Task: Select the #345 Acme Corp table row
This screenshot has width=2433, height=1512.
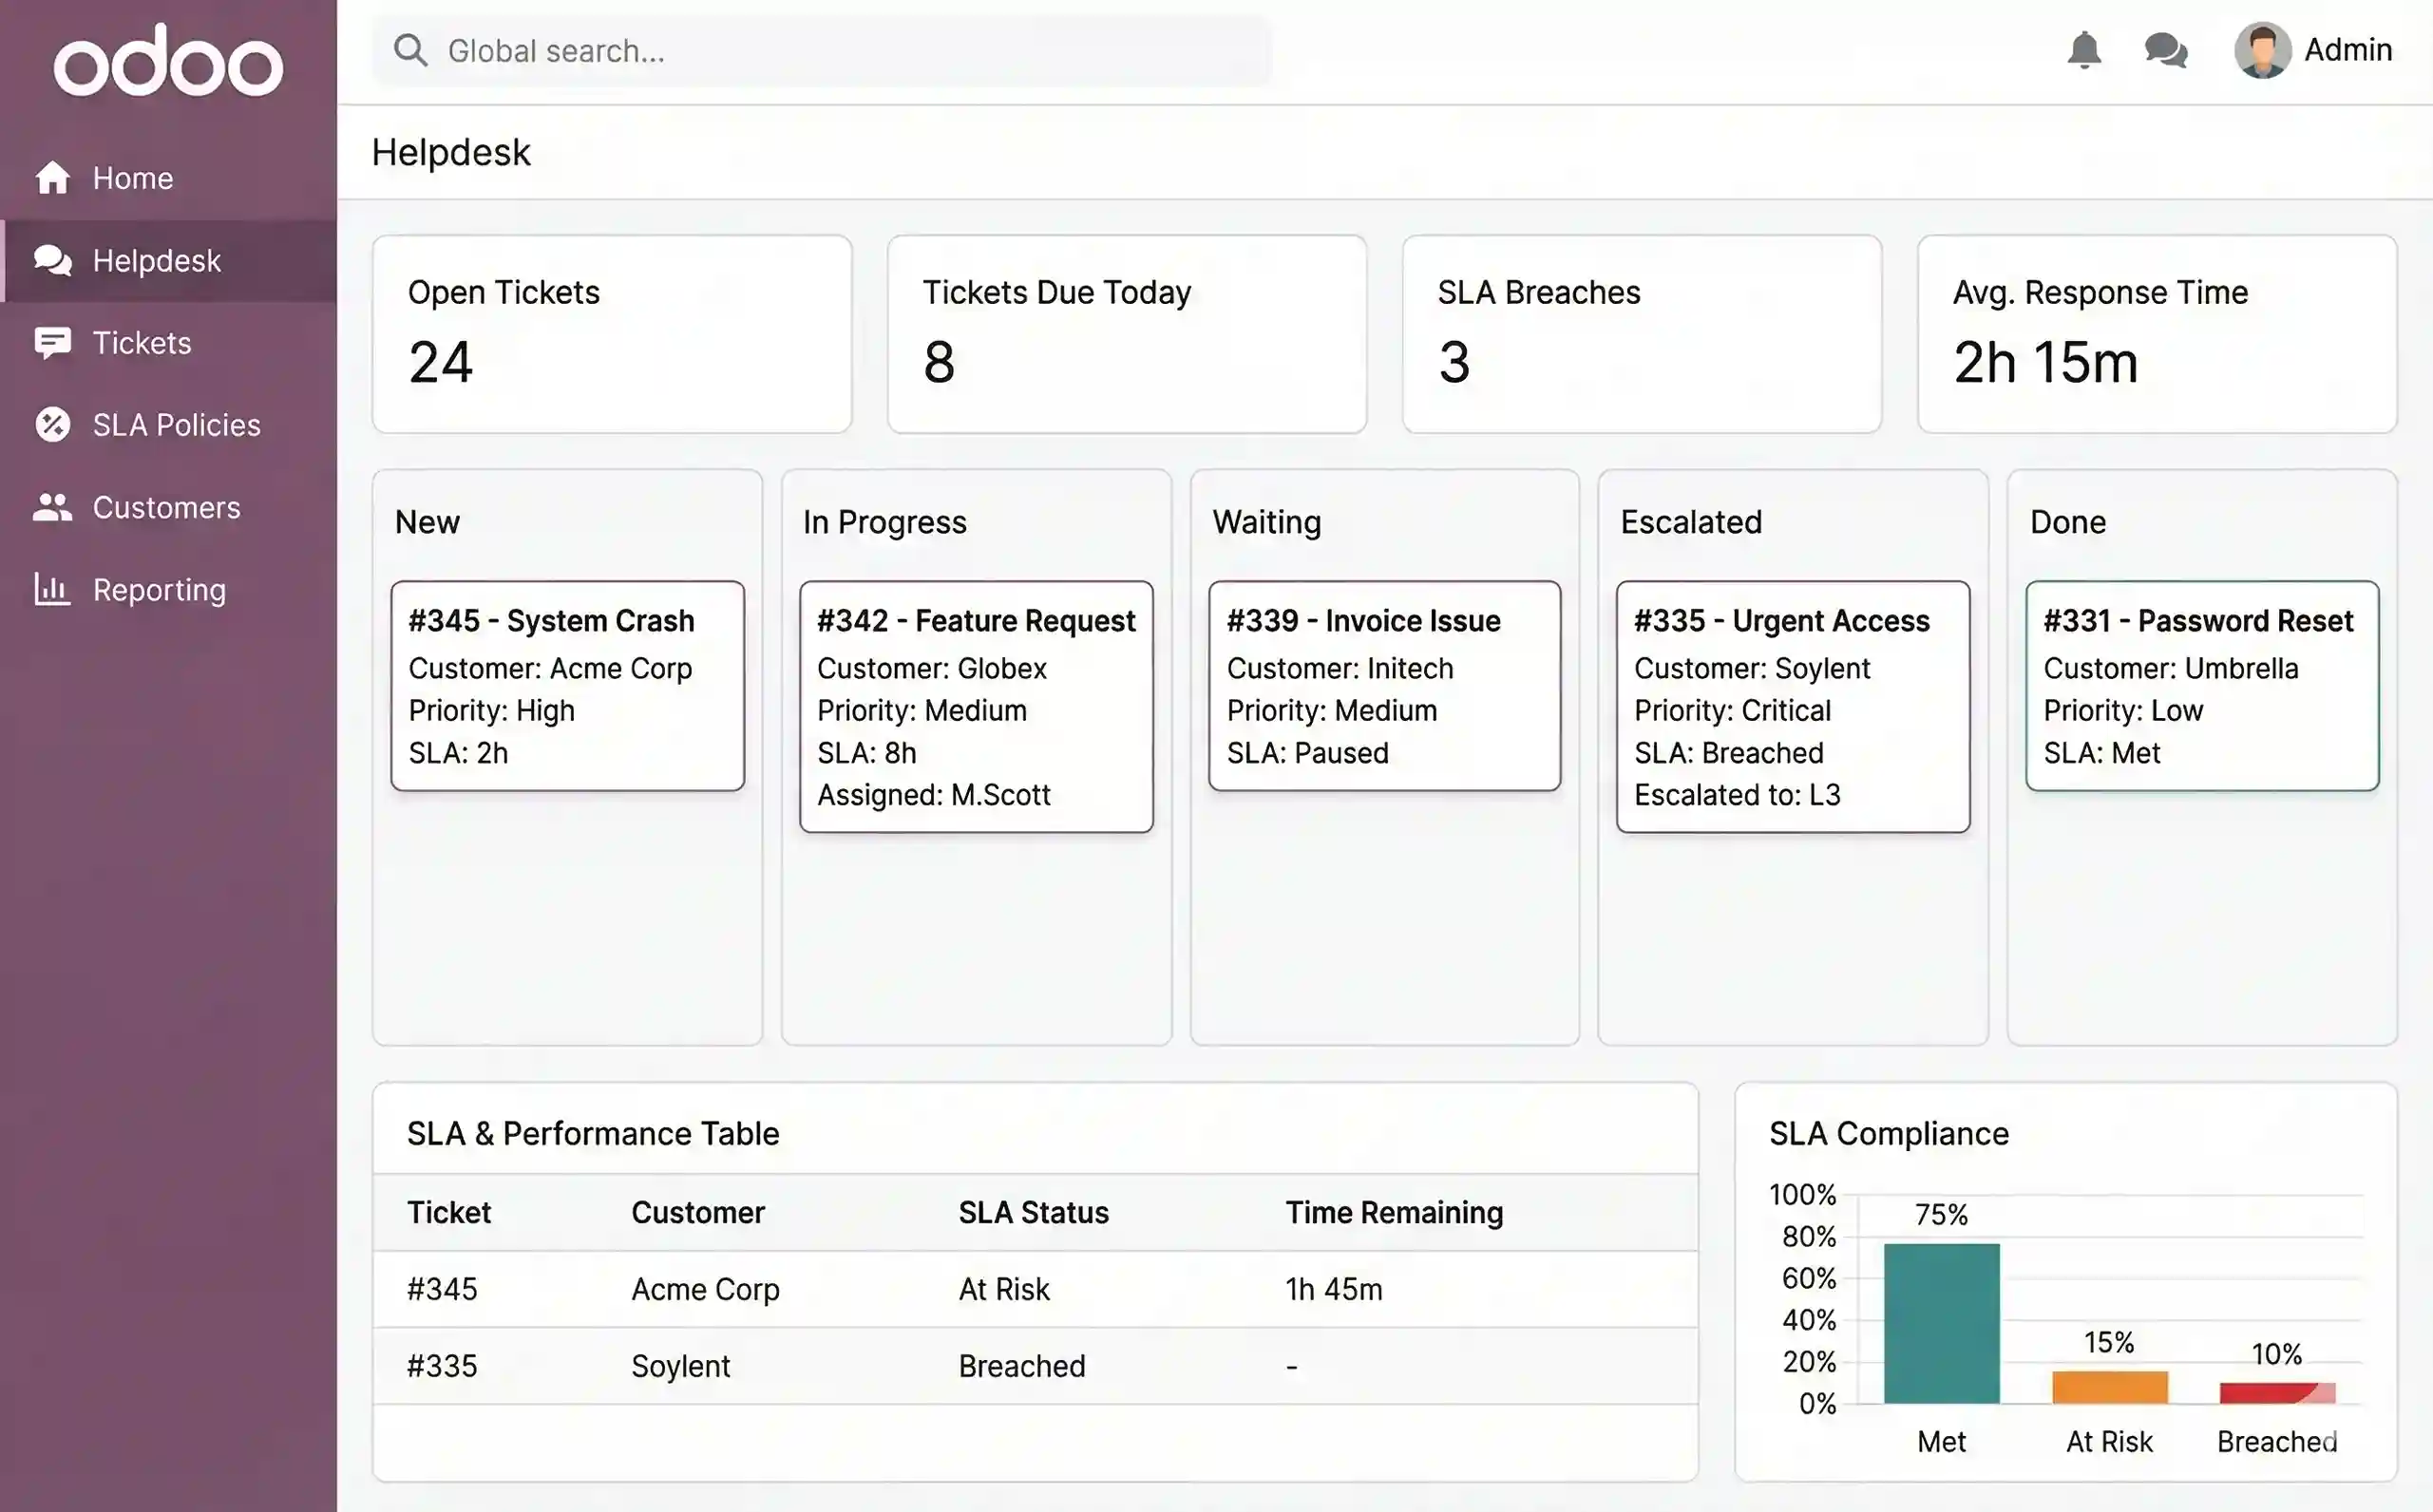Action: (1035, 1289)
